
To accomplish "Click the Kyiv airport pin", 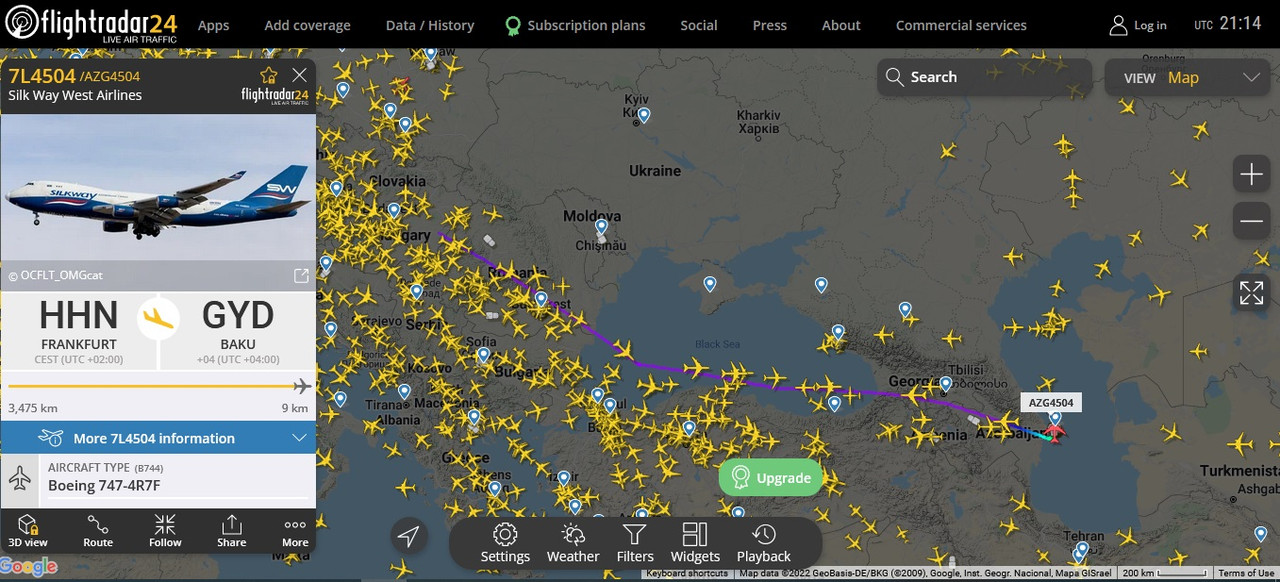I will [644, 116].
